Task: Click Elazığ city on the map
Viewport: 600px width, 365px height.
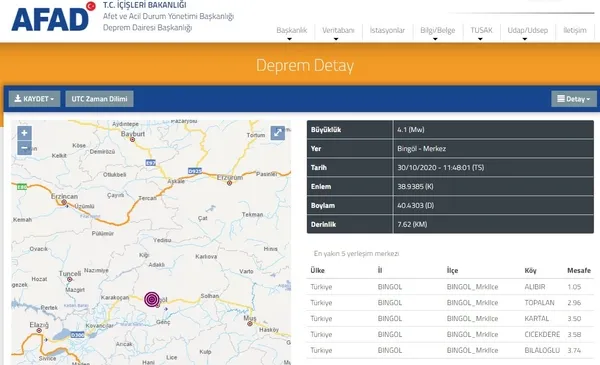Action: click(x=39, y=325)
